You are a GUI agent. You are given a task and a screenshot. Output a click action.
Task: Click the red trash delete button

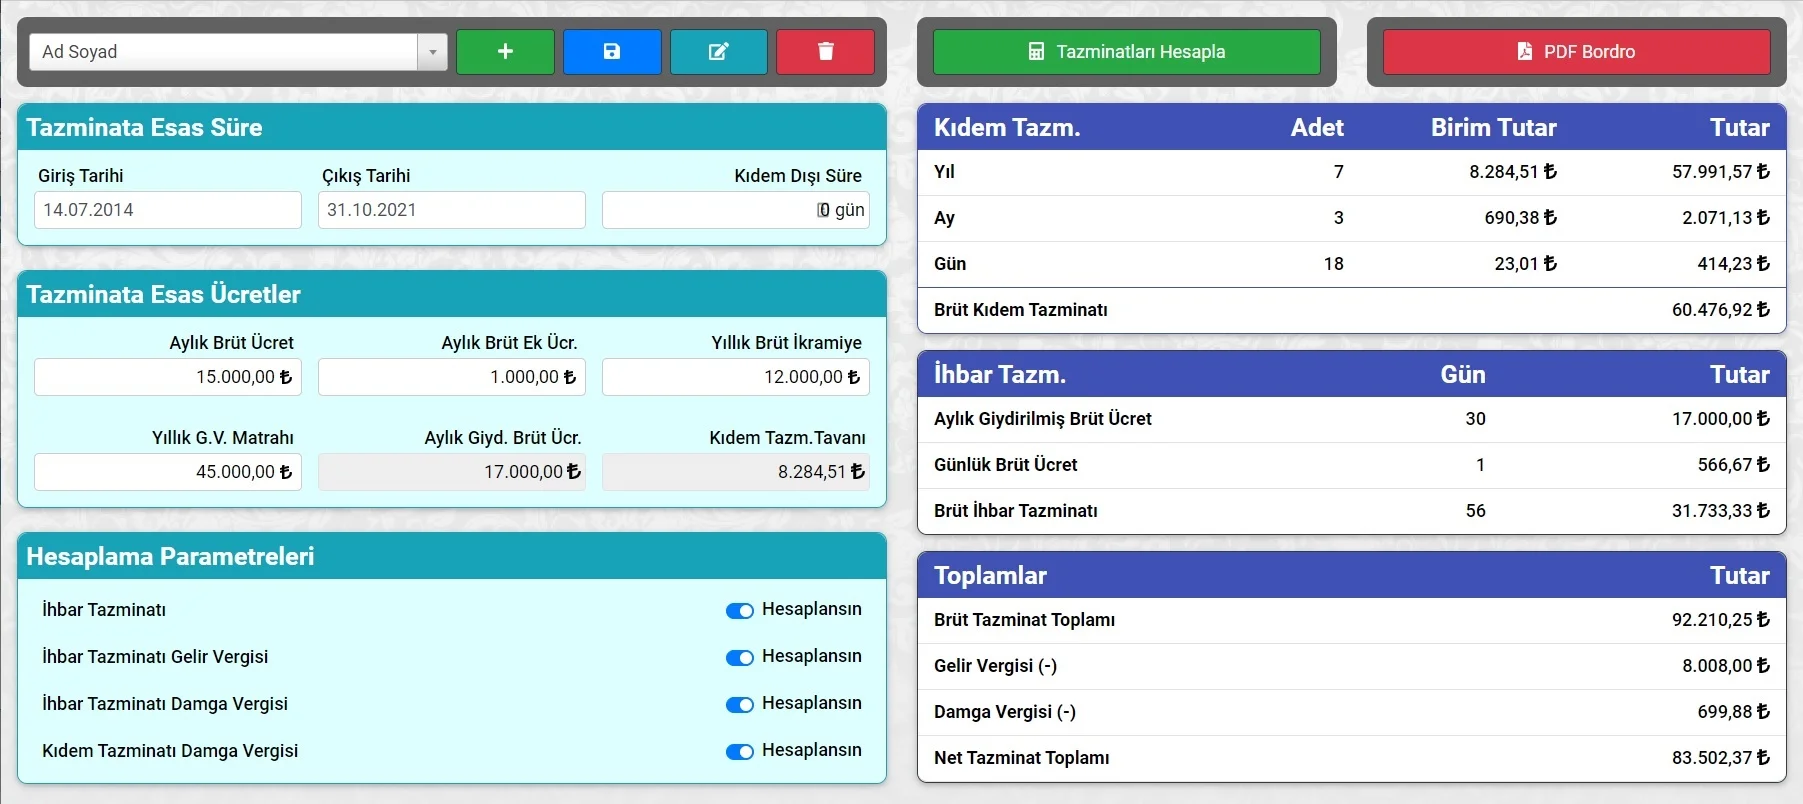826,51
